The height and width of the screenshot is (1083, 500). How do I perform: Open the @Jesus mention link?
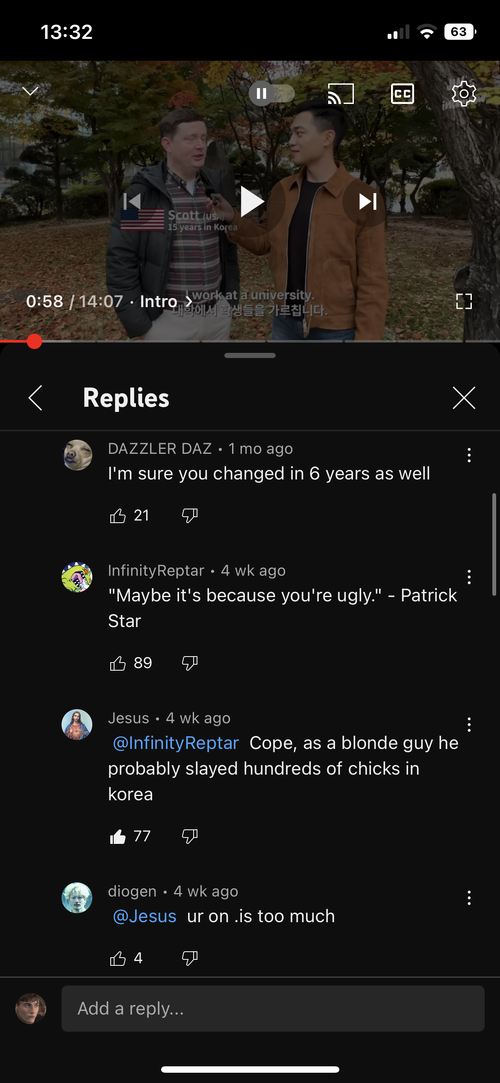tap(144, 917)
